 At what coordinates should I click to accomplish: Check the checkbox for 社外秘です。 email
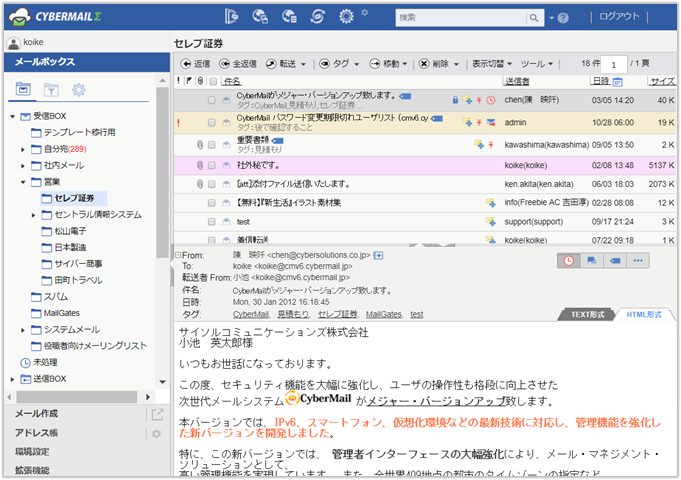(212, 164)
